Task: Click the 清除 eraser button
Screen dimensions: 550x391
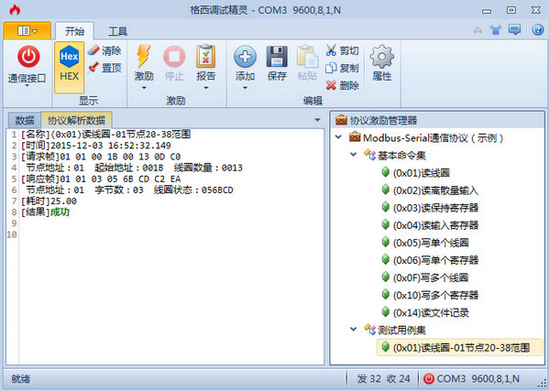Action: pos(105,51)
